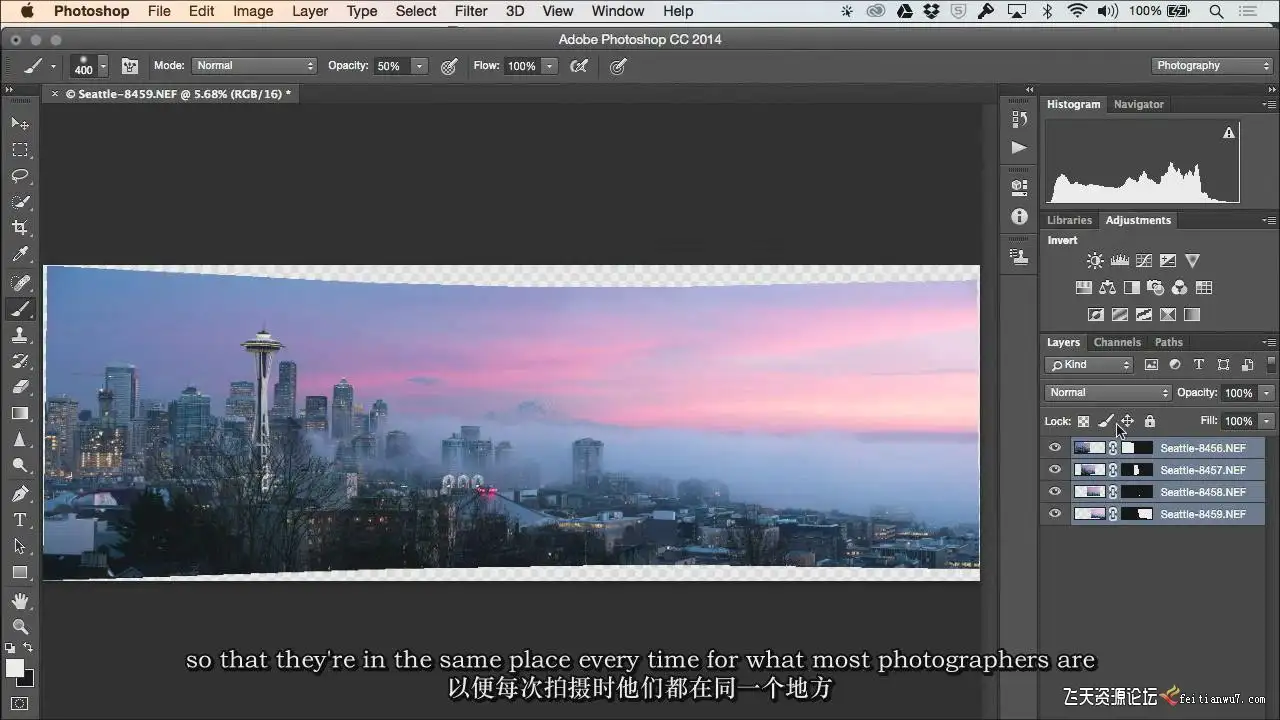Image resolution: width=1280 pixels, height=720 pixels.
Task: Select the Clone Stamp tool
Action: pos(20,335)
